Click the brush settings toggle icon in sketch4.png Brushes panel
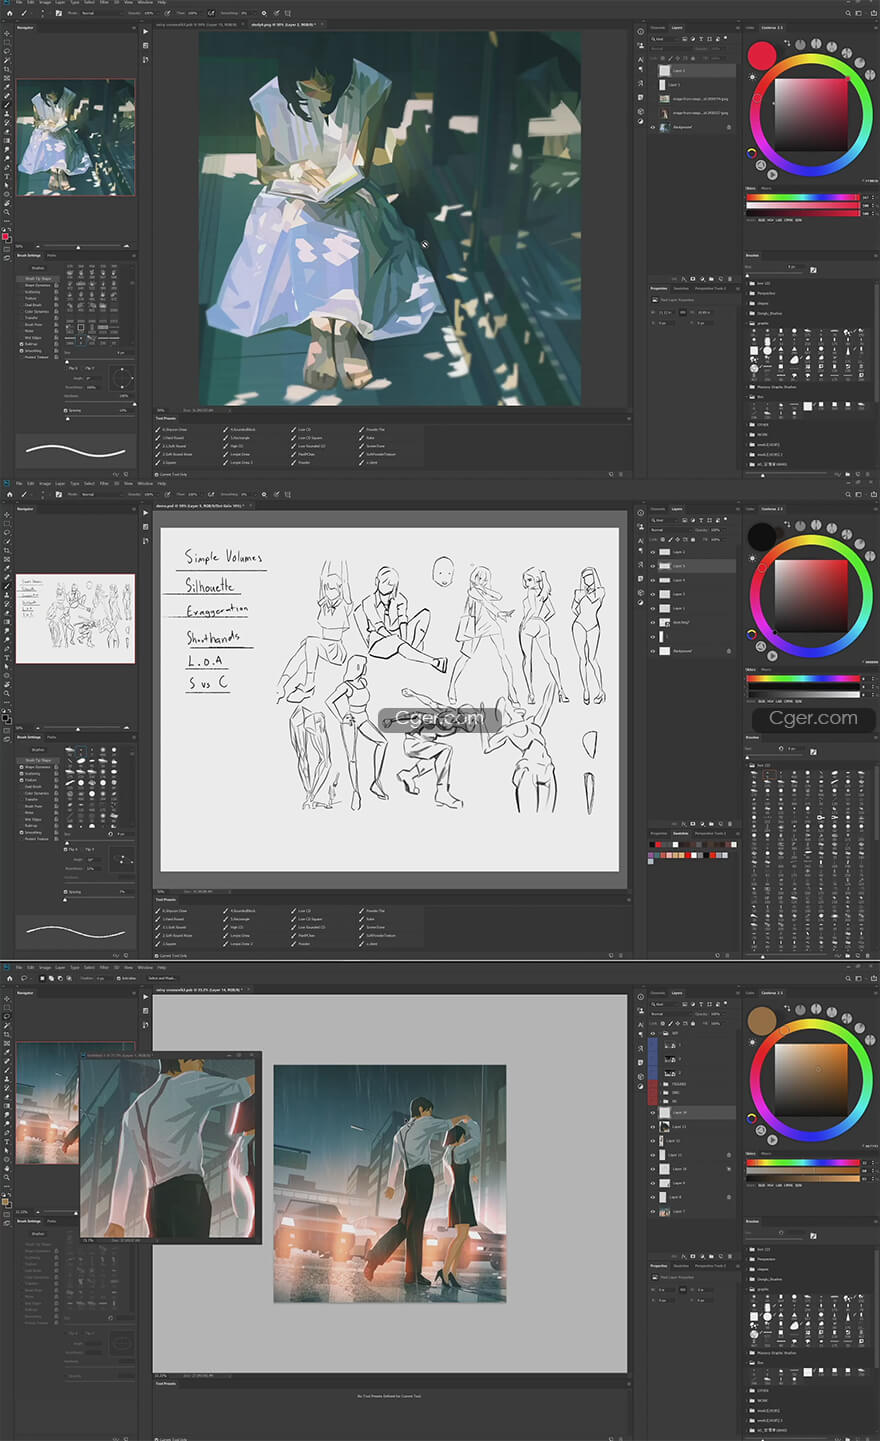 click(814, 269)
